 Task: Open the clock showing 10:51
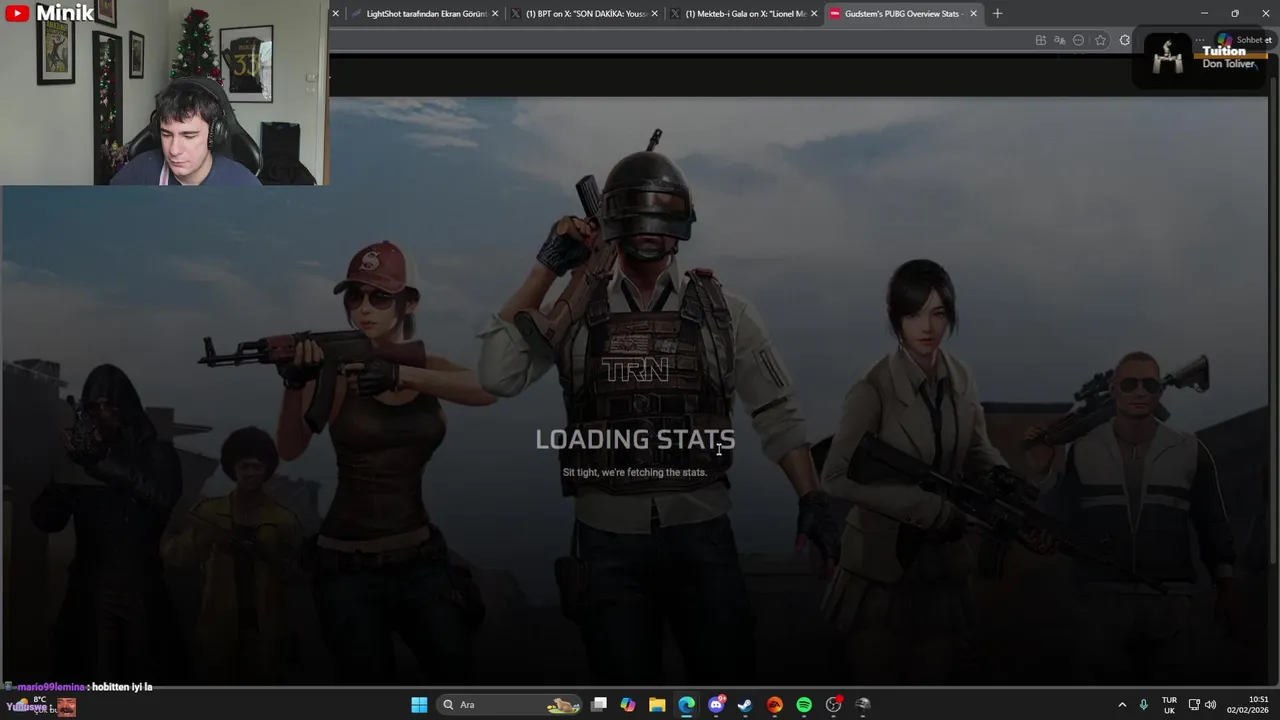[x=1248, y=705]
